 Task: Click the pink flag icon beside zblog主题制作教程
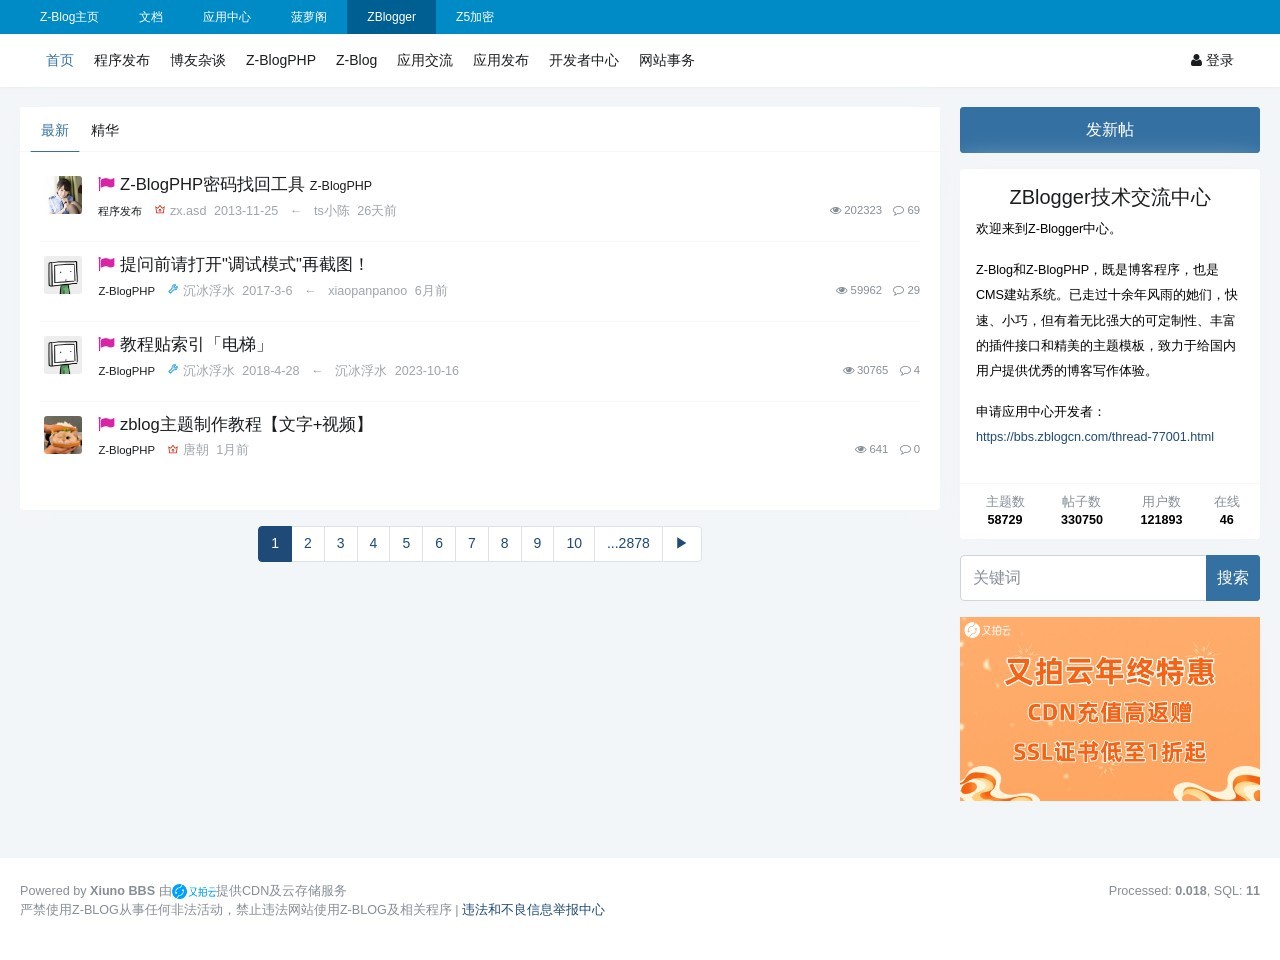point(107,424)
